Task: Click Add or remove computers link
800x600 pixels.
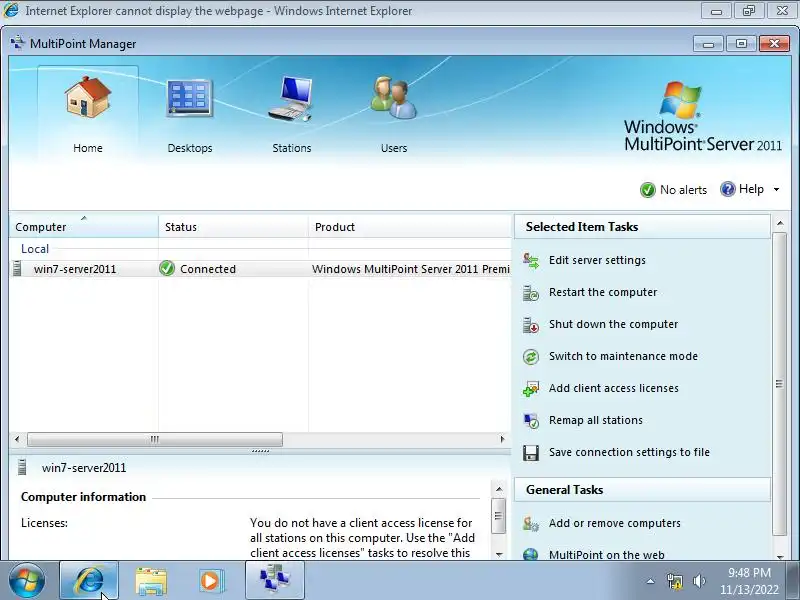Action: [x=614, y=523]
